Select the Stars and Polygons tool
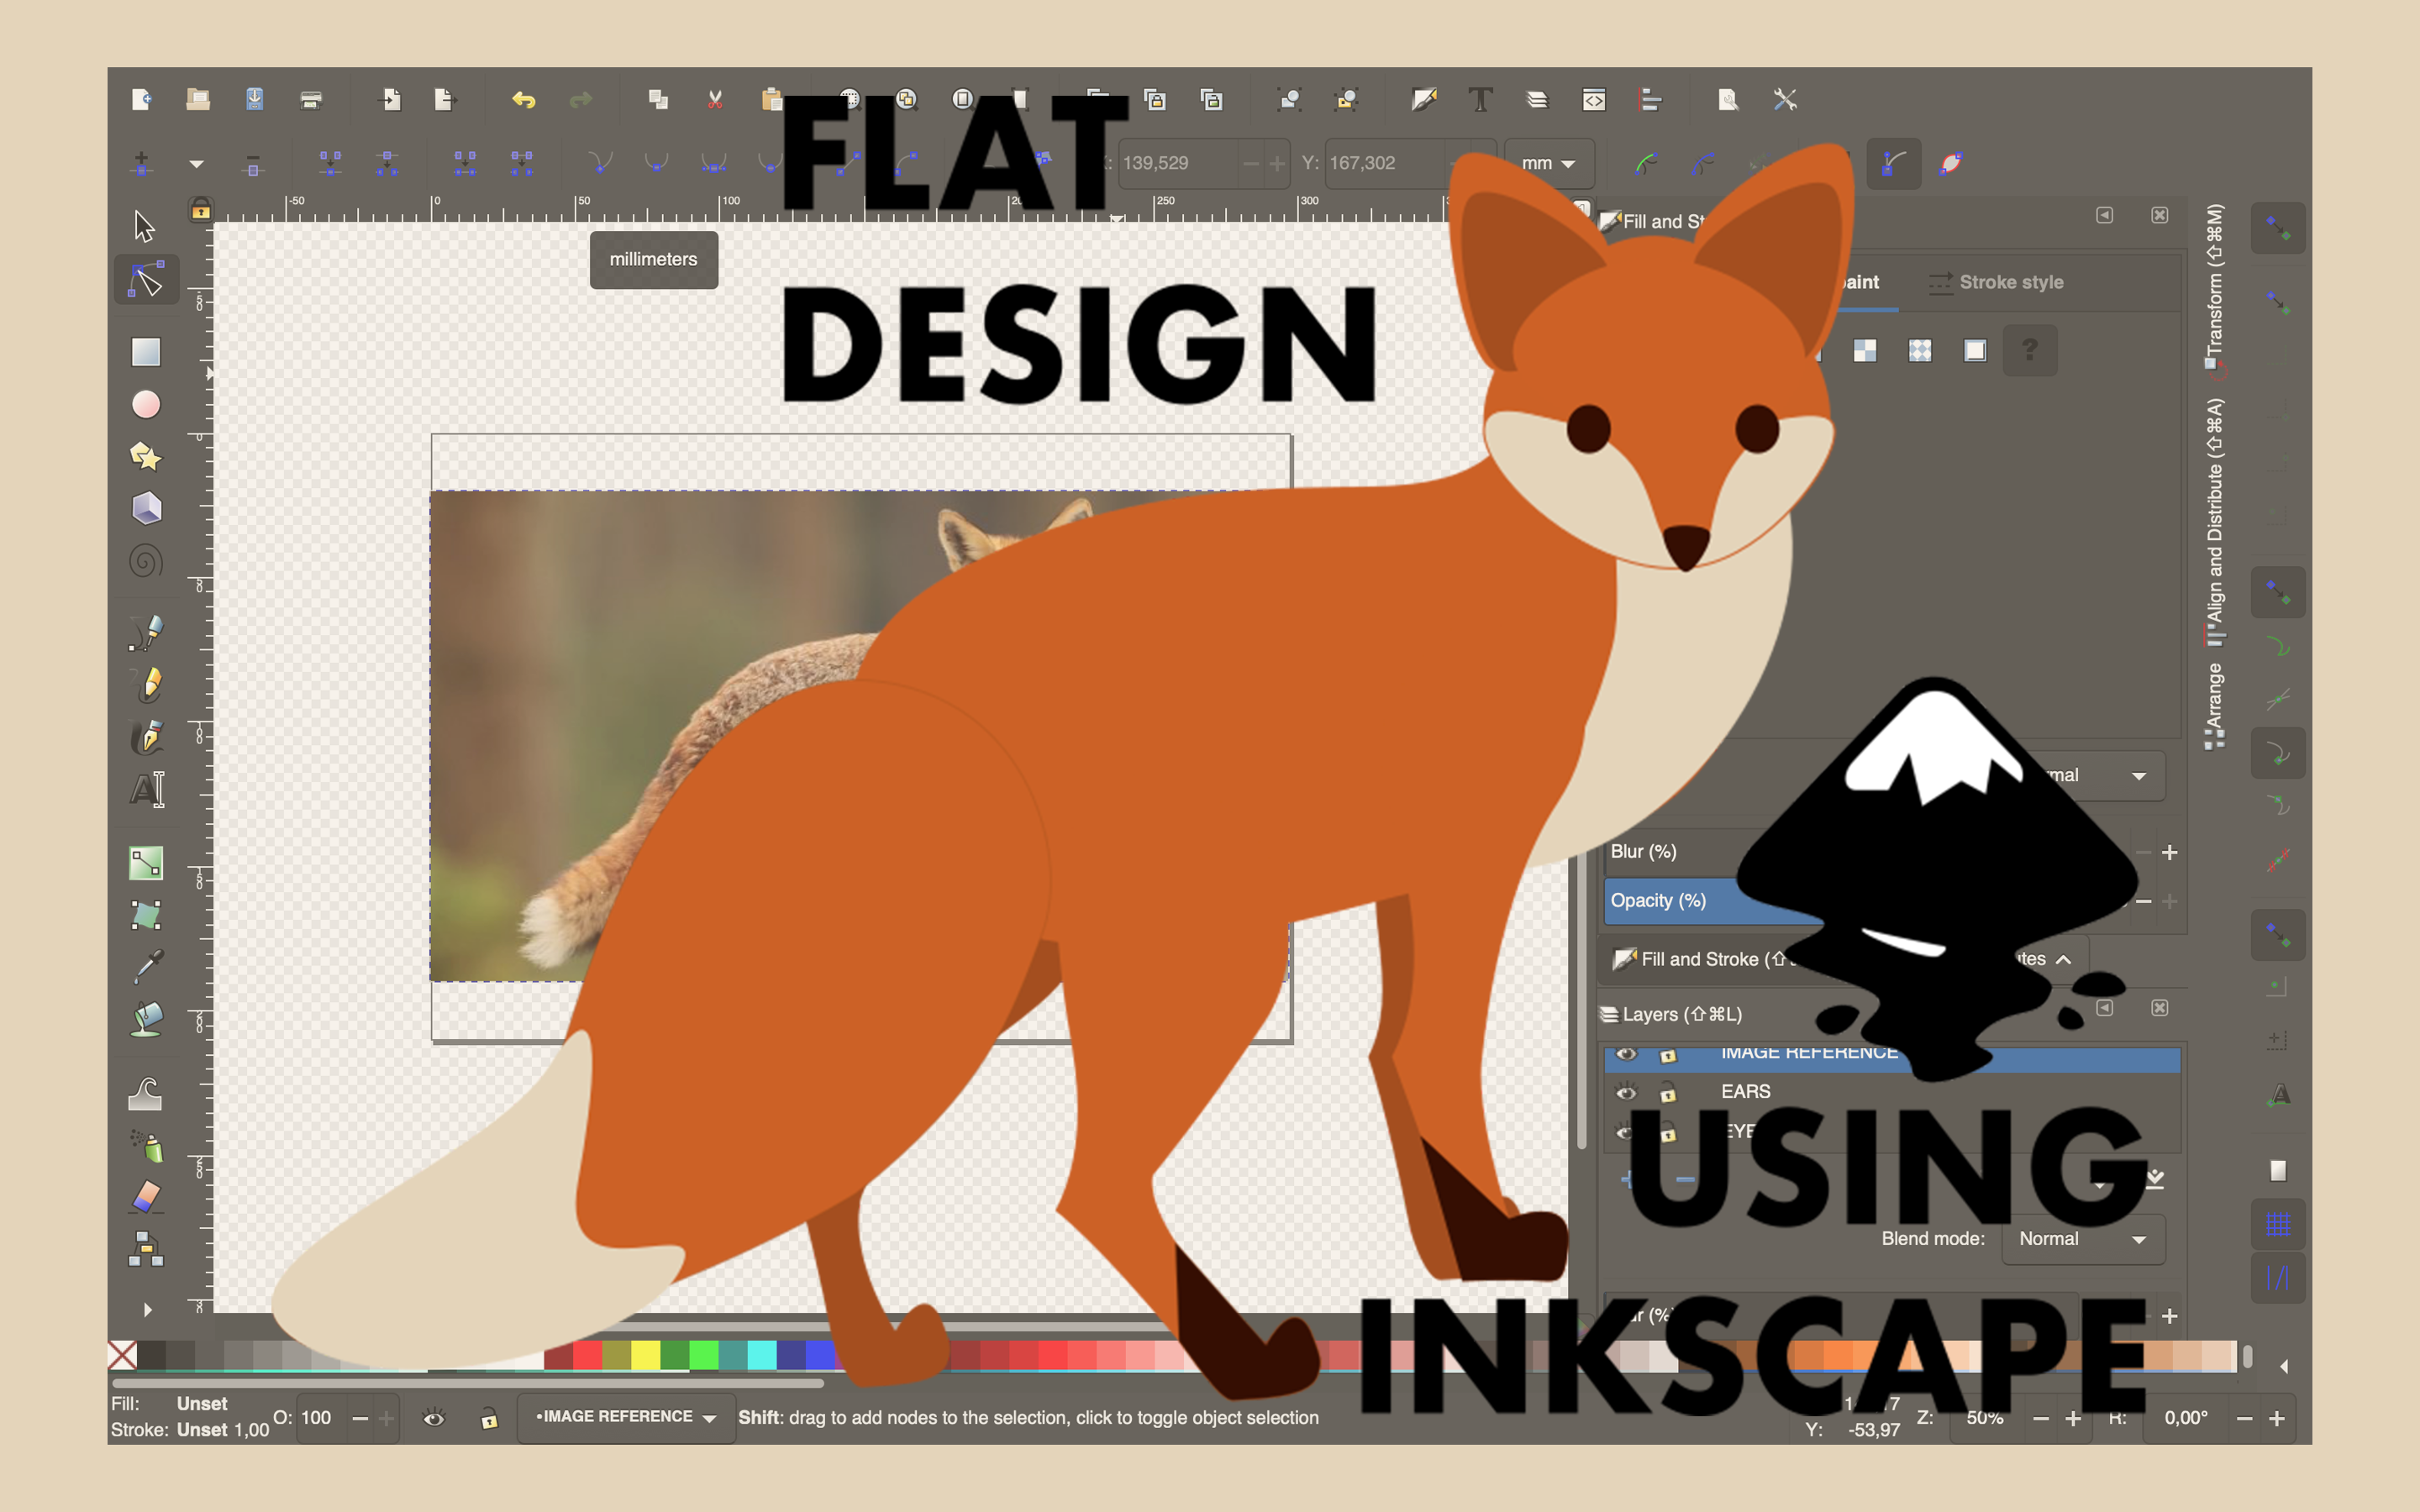2420x1512 pixels. coord(146,456)
